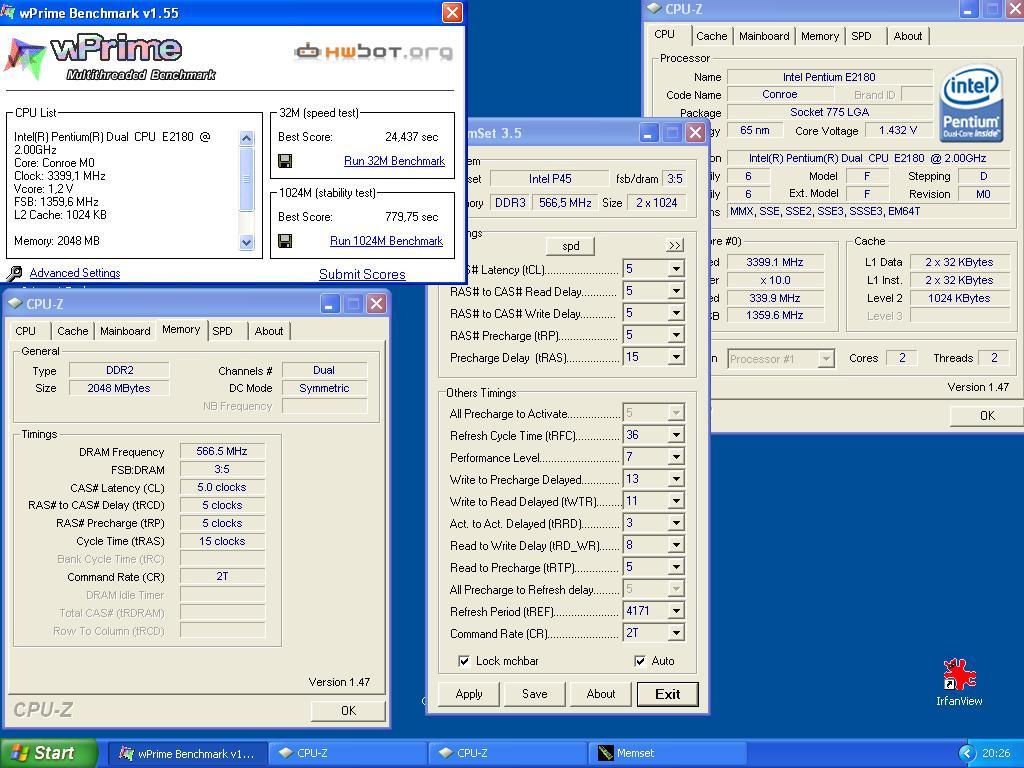This screenshot has width=1024, height=768.
Task: Click the hwbot.org logo in wPrime
Action: [x=374, y=51]
